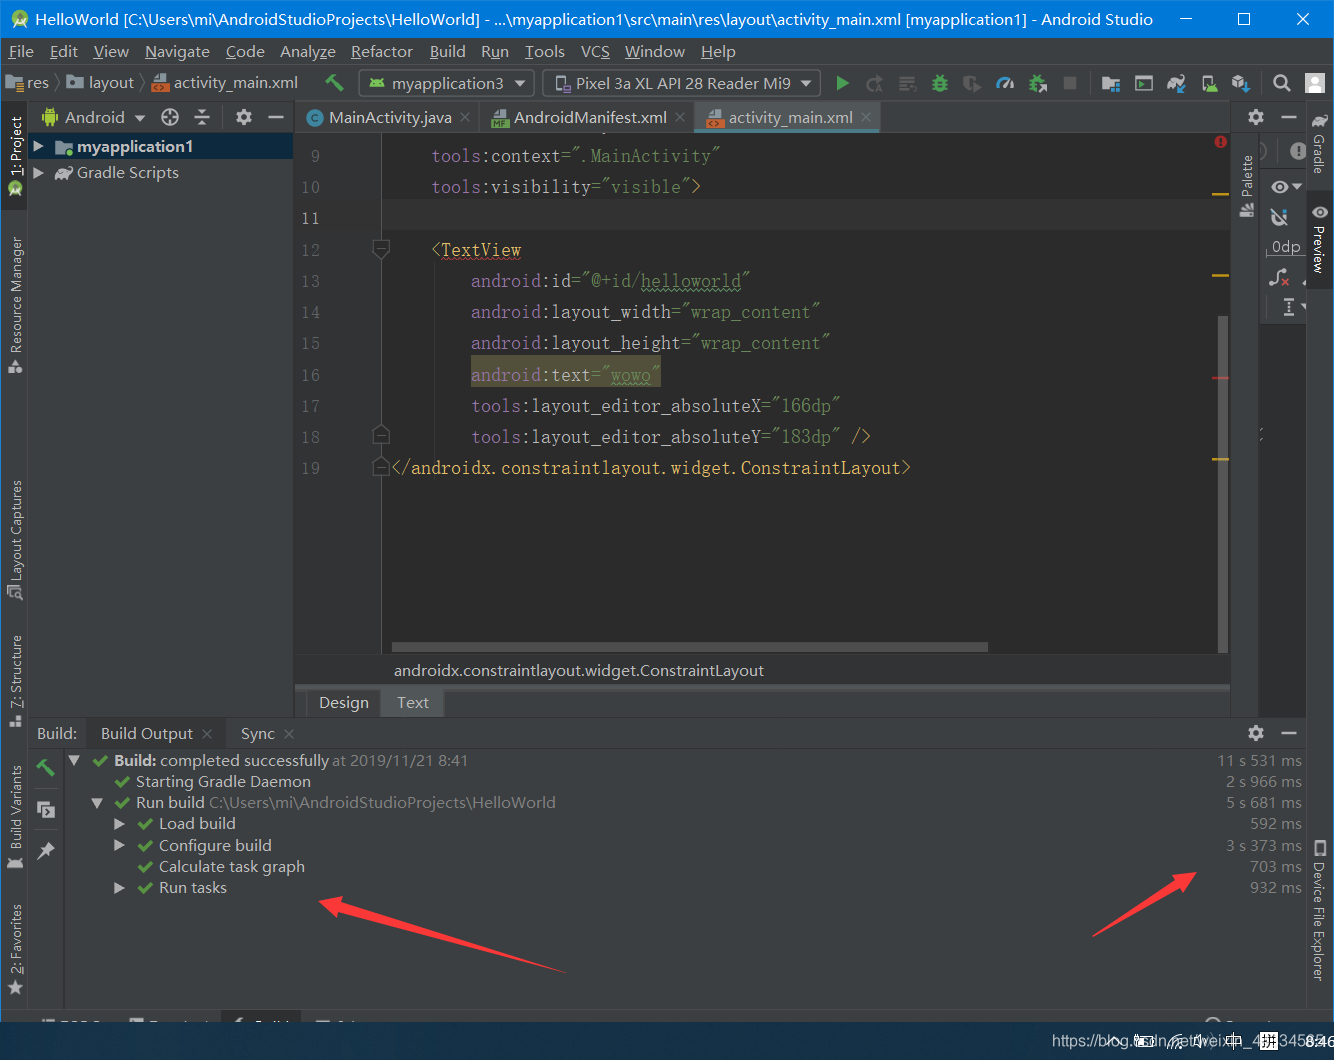The height and width of the screenshot is (1060, 1334).
Task: Open the Pixel 3a XL device dropdown
Action: pos(682,83)
